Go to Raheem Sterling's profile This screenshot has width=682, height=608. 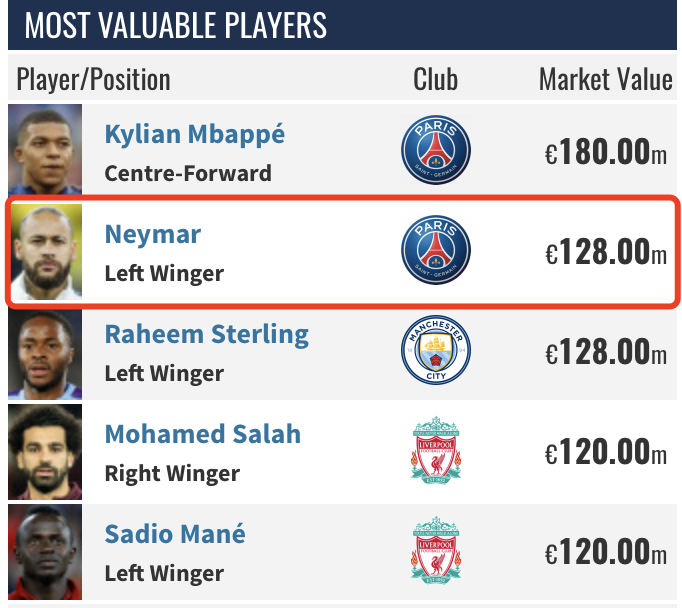(206, 334)
